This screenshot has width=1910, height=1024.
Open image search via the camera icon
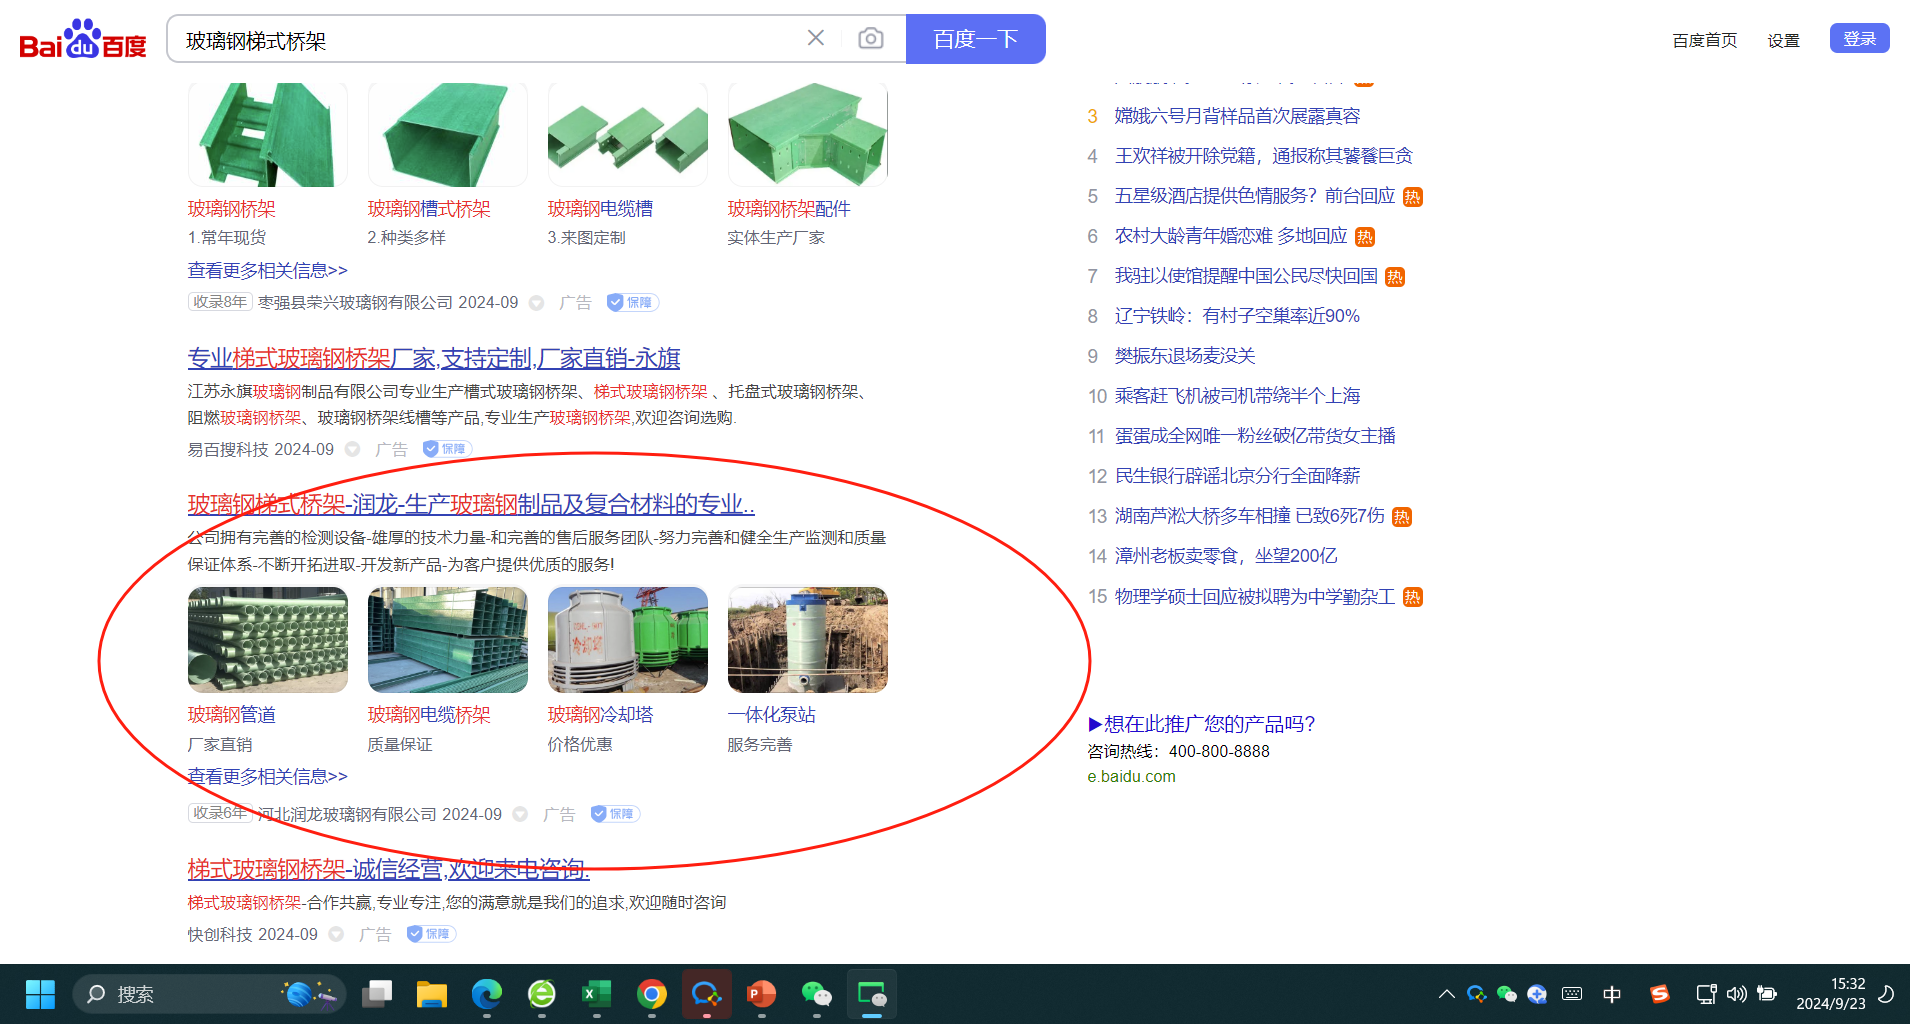(871, 38)
